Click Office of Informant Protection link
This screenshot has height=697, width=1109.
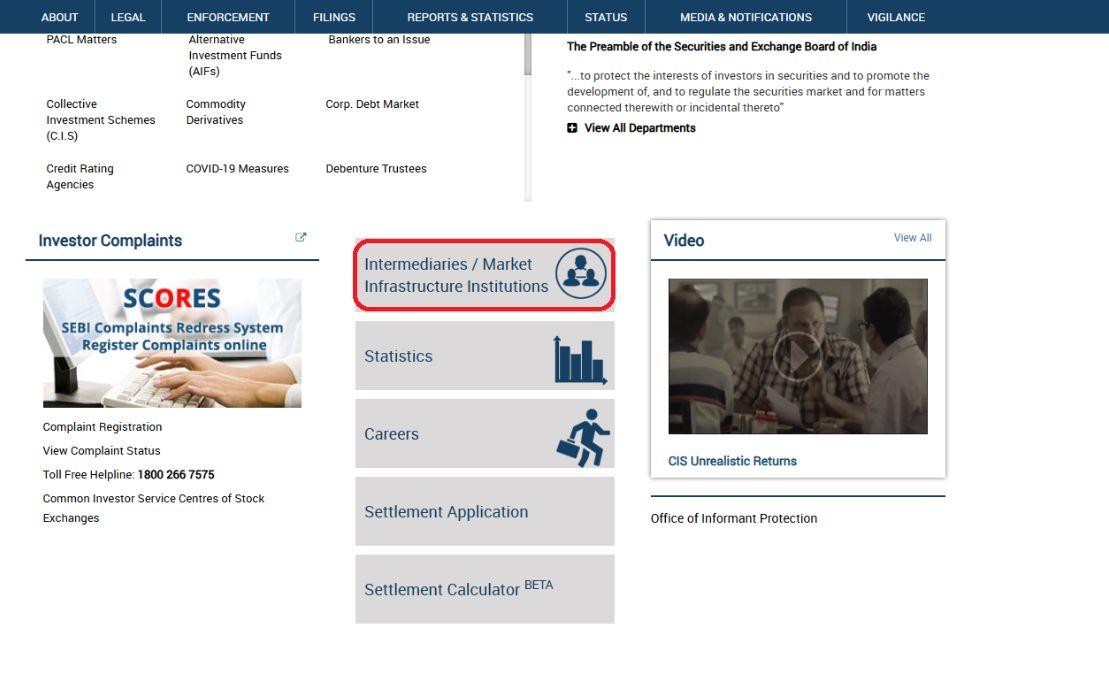tap(734, 518)
